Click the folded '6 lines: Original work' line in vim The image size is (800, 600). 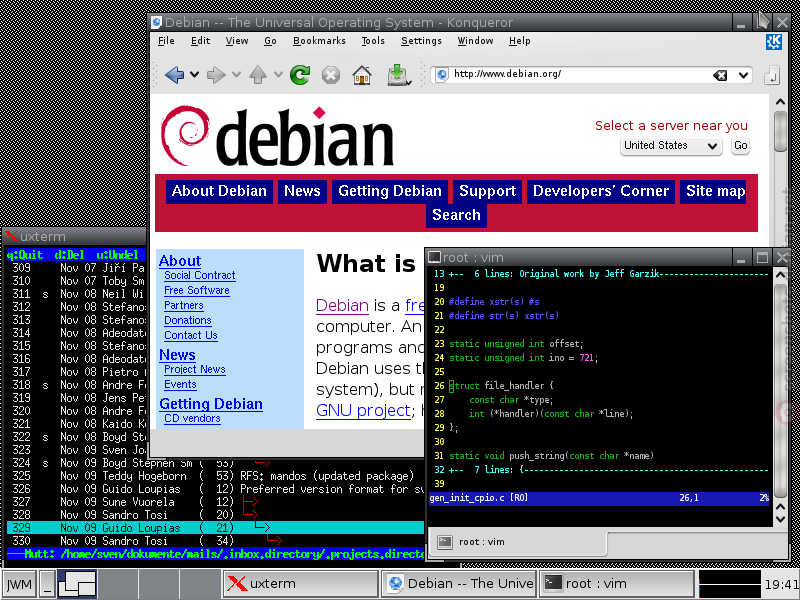click(599, 274)
